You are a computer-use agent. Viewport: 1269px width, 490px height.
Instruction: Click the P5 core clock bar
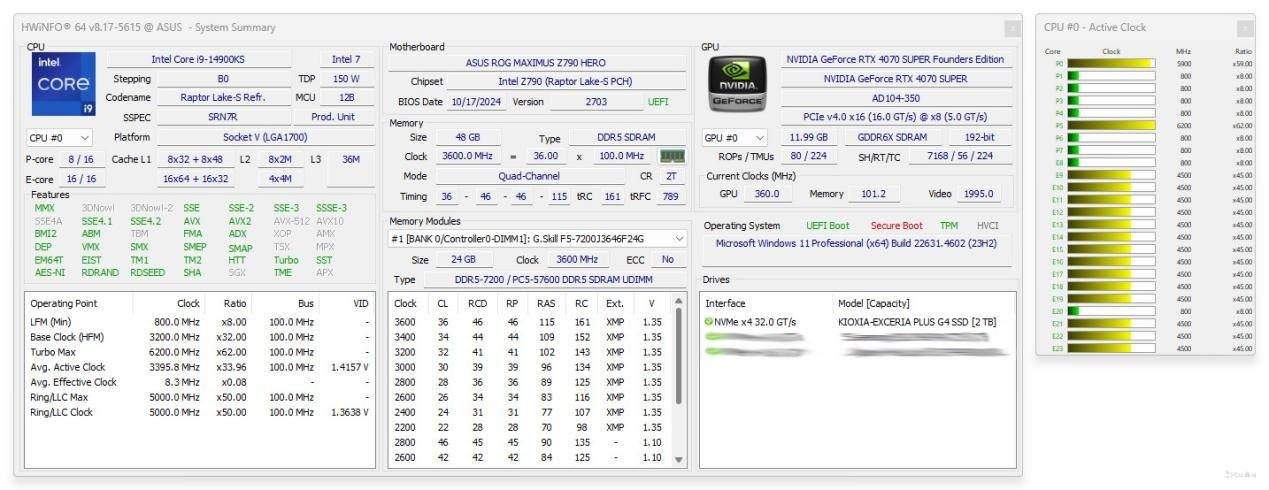(x=1111, y=126)
